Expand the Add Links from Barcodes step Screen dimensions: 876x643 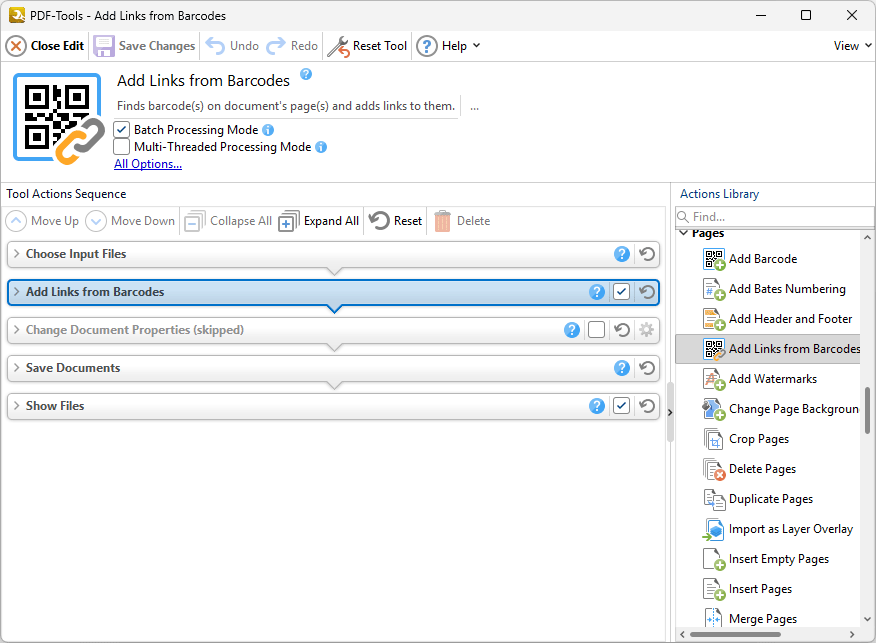(16, 292)
